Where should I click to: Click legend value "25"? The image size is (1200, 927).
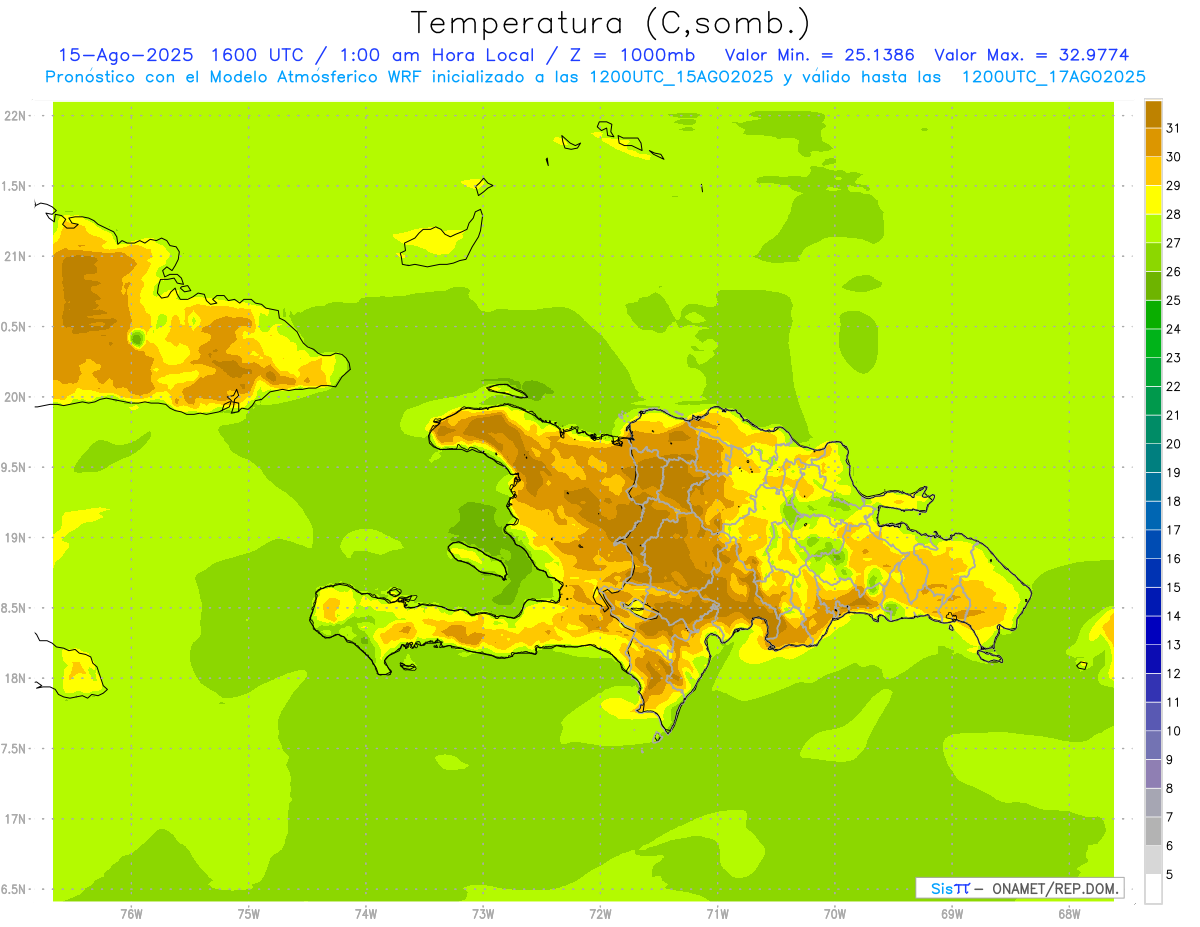tap(1174, 300)
